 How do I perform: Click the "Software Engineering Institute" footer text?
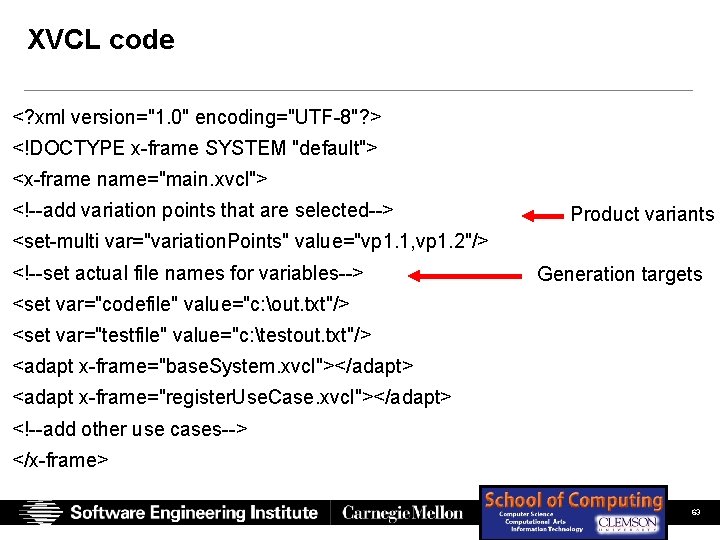[x=194, y=512]
